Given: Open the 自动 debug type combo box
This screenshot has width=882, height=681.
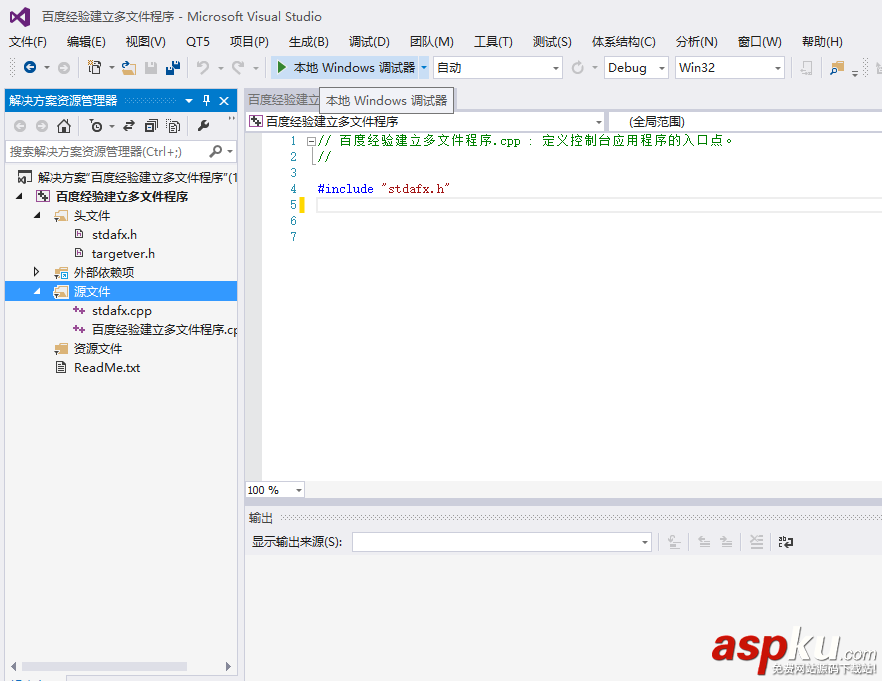Looking at the screenshot, I should (x=497, y=68).
